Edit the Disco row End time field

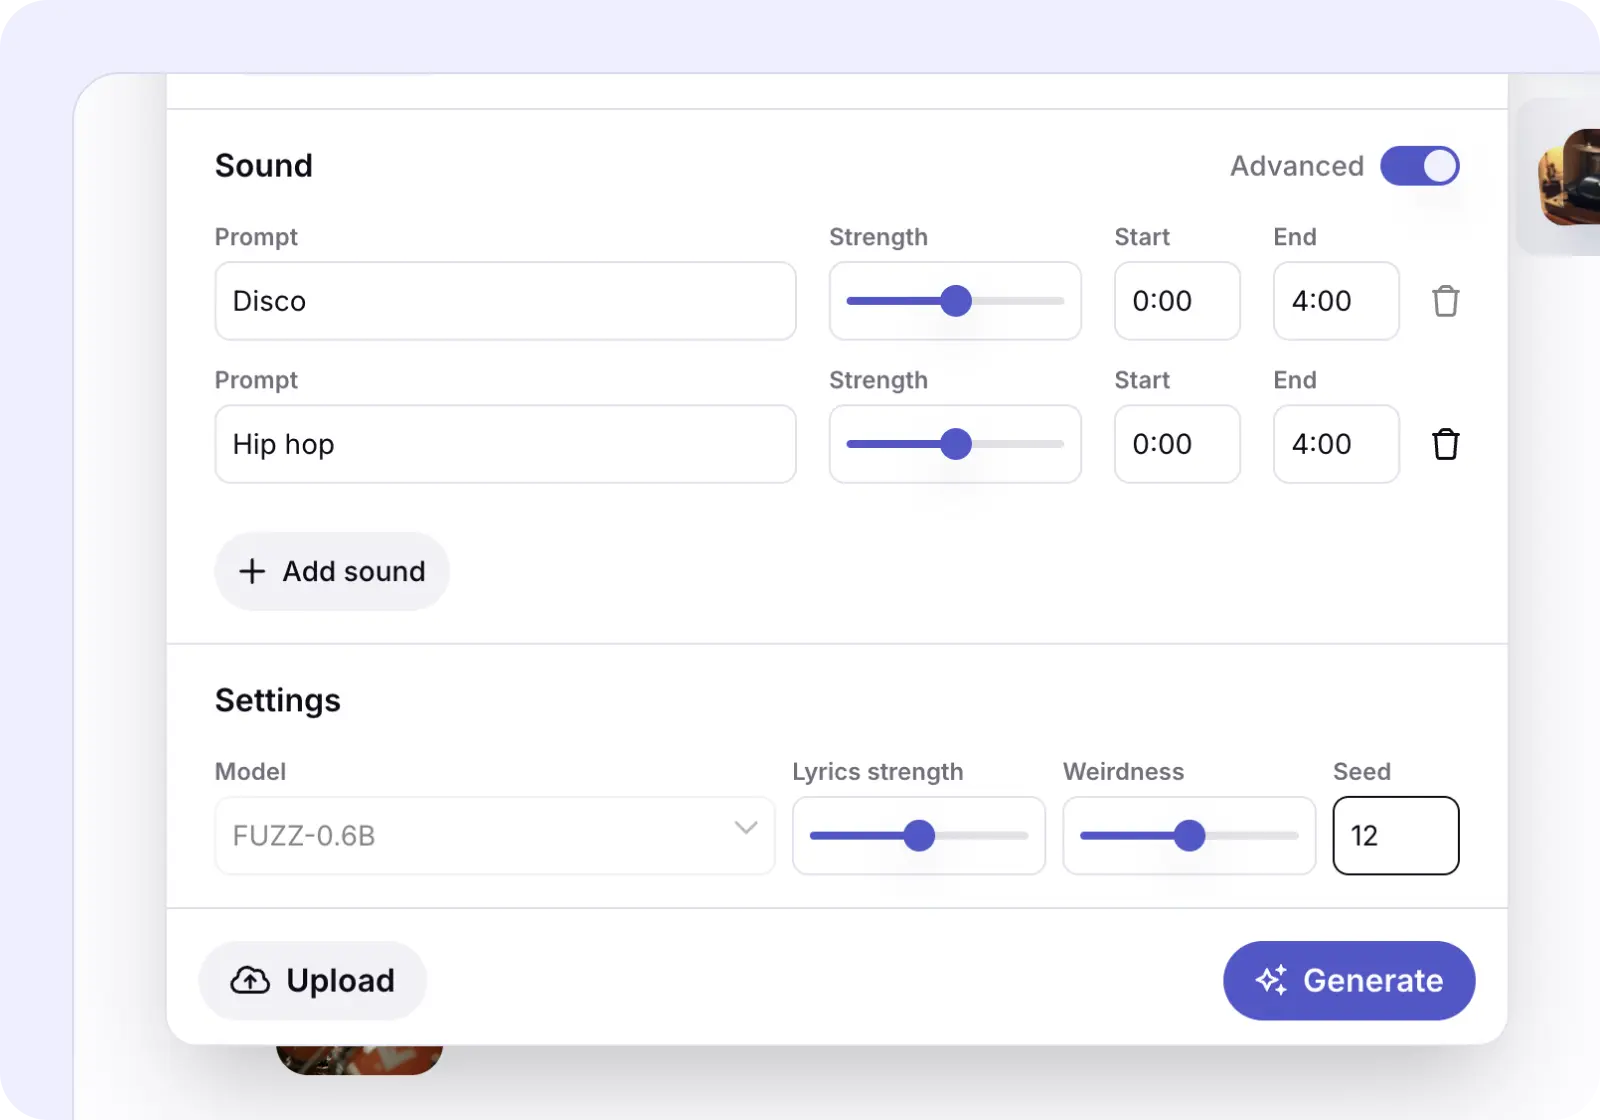pyautogui.click(x=1336, y=301)
